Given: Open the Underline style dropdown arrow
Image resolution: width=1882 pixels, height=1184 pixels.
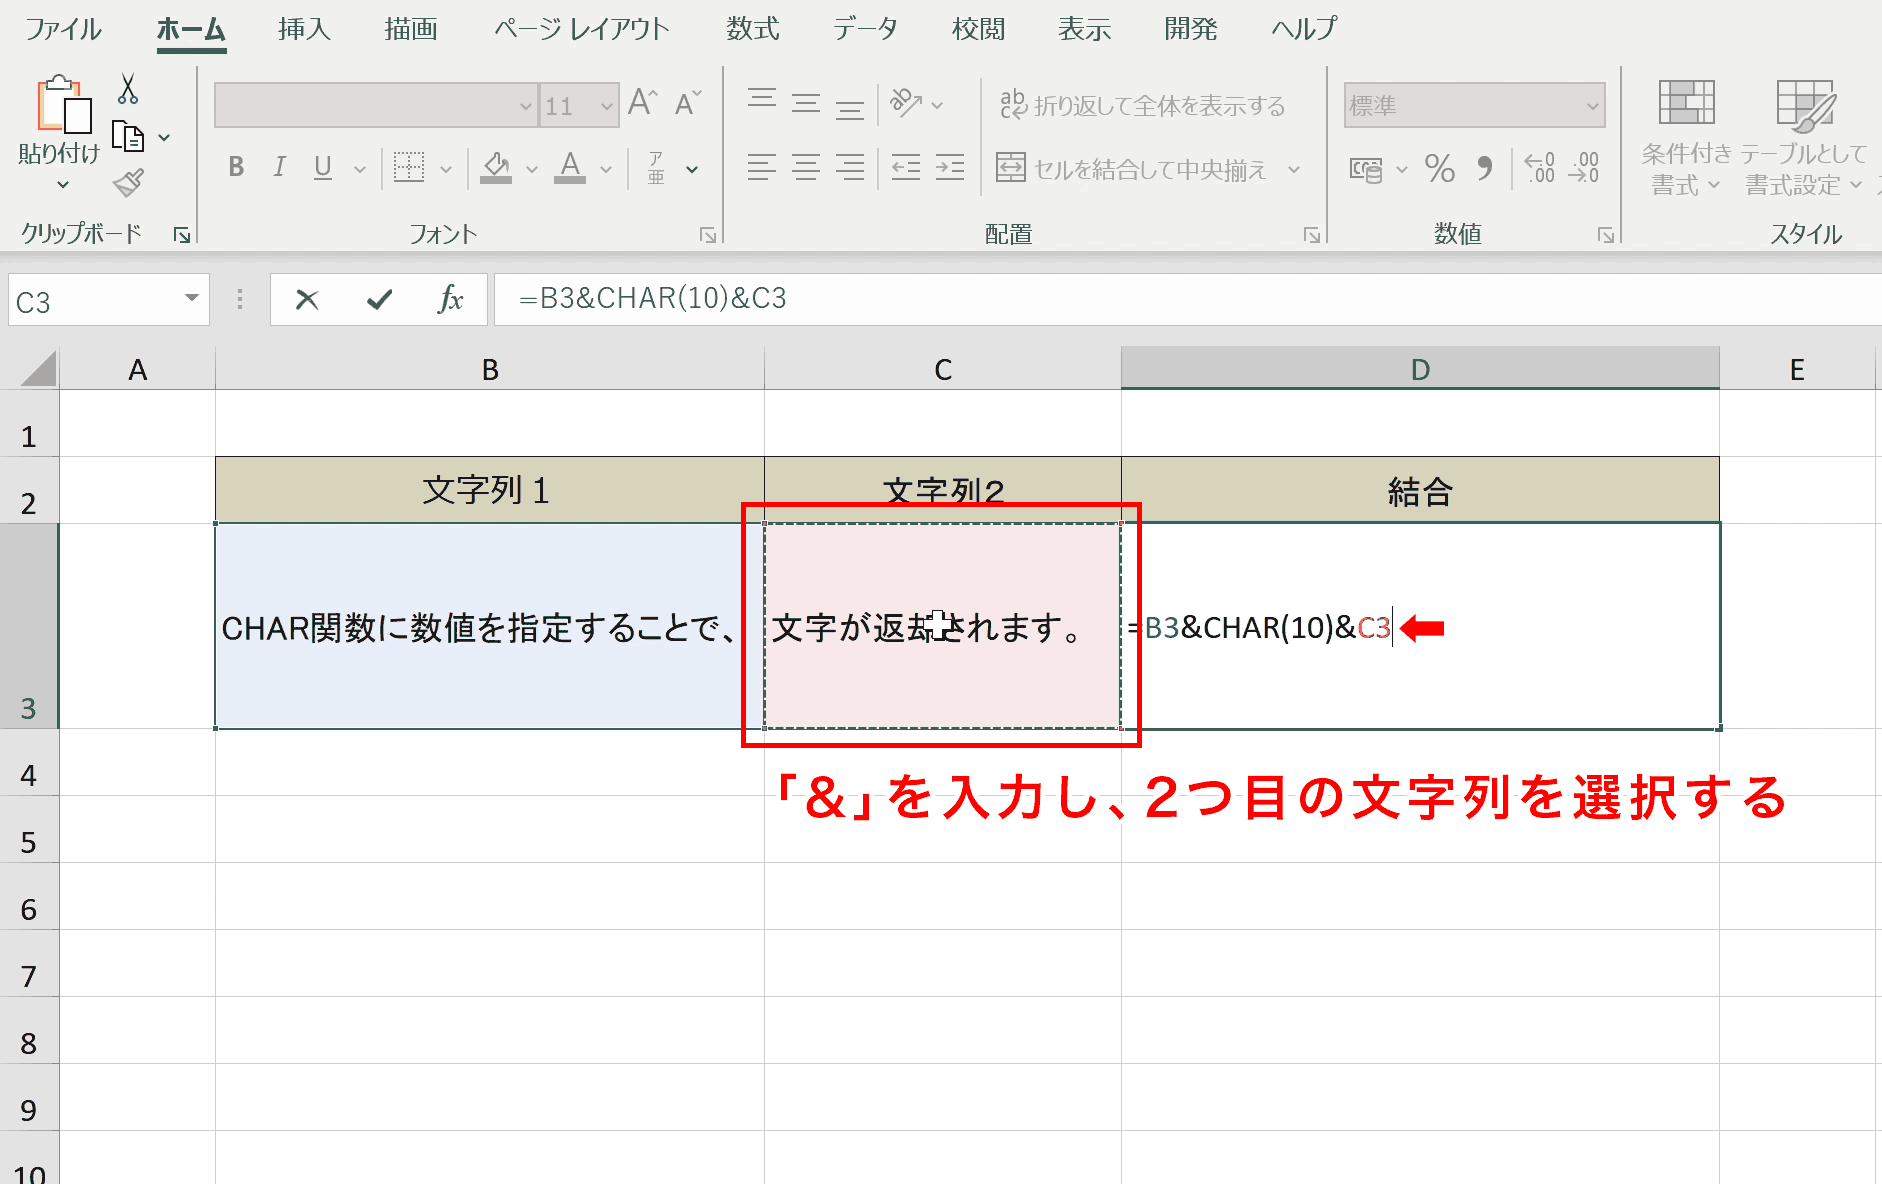Looking at the screenshot, I should pyautogui.click(x=360, y=169).
